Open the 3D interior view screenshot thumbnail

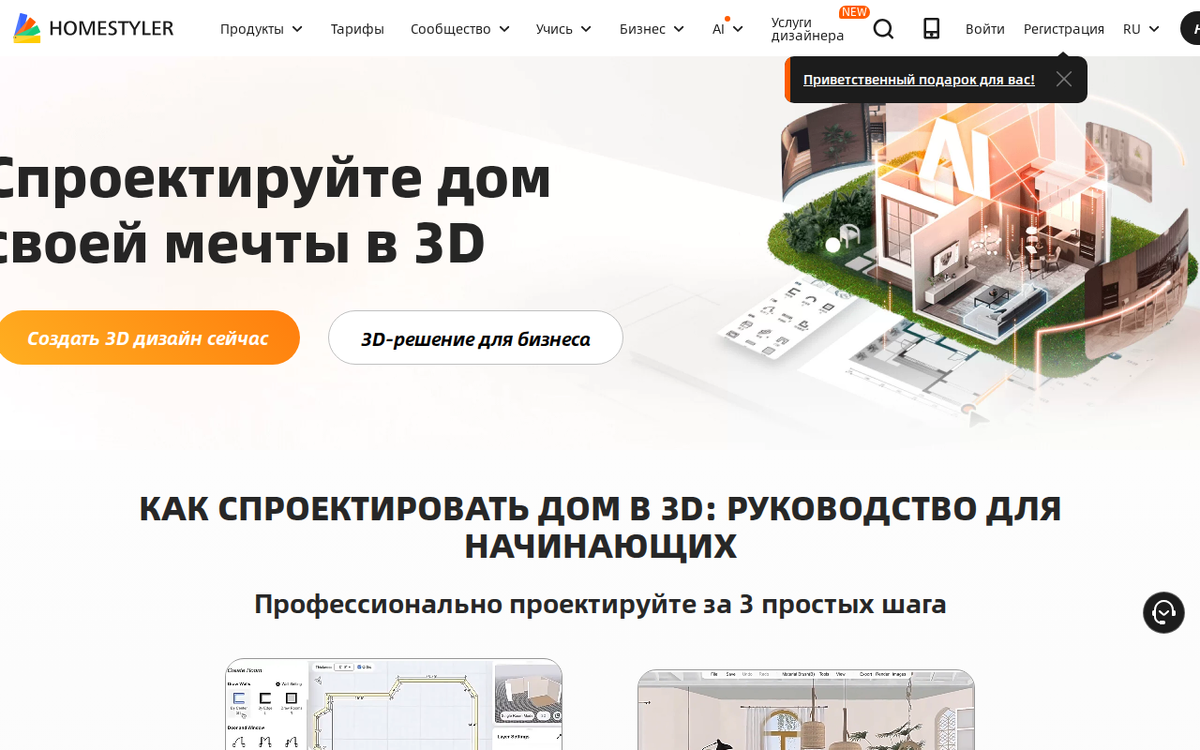(806, 709)
